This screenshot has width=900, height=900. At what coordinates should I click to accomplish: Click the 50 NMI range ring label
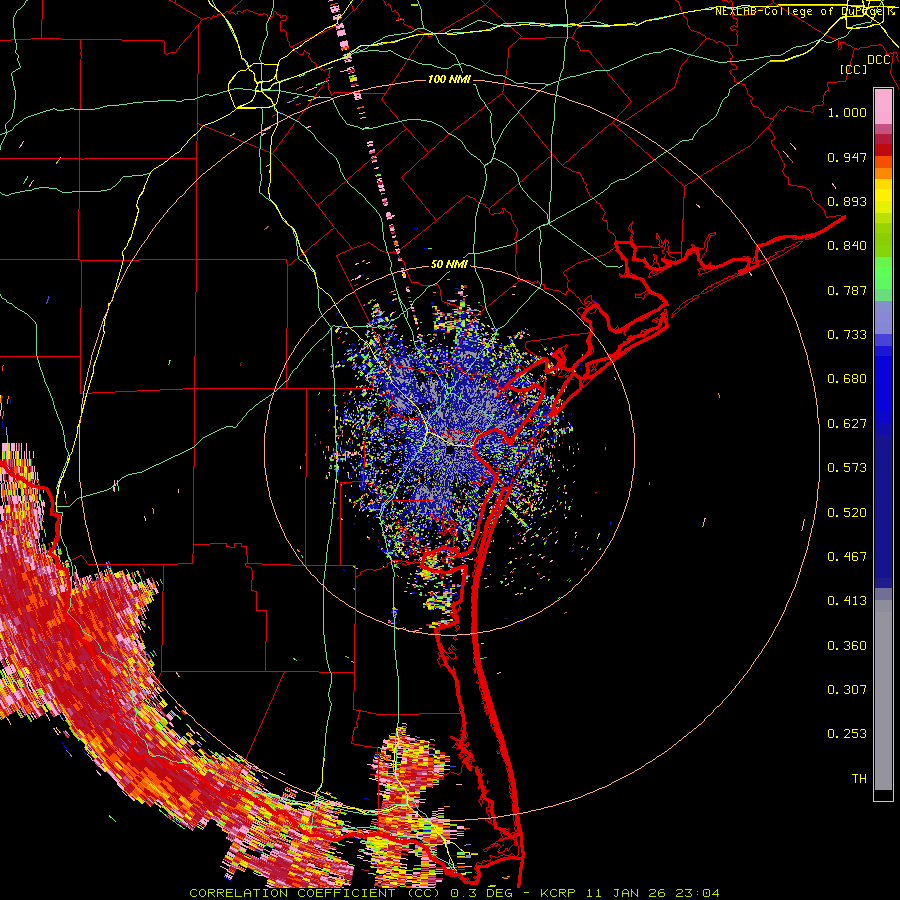pyautogui.click(x=449, y=264)
